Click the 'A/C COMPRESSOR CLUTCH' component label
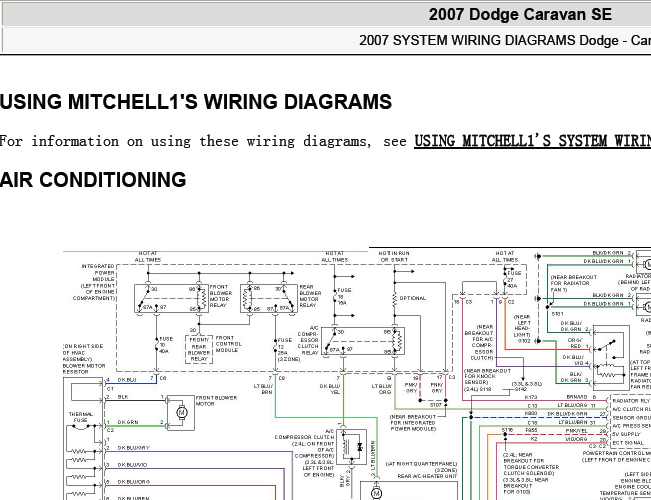The width and height of the screenshot is (651, 500). 305,434
